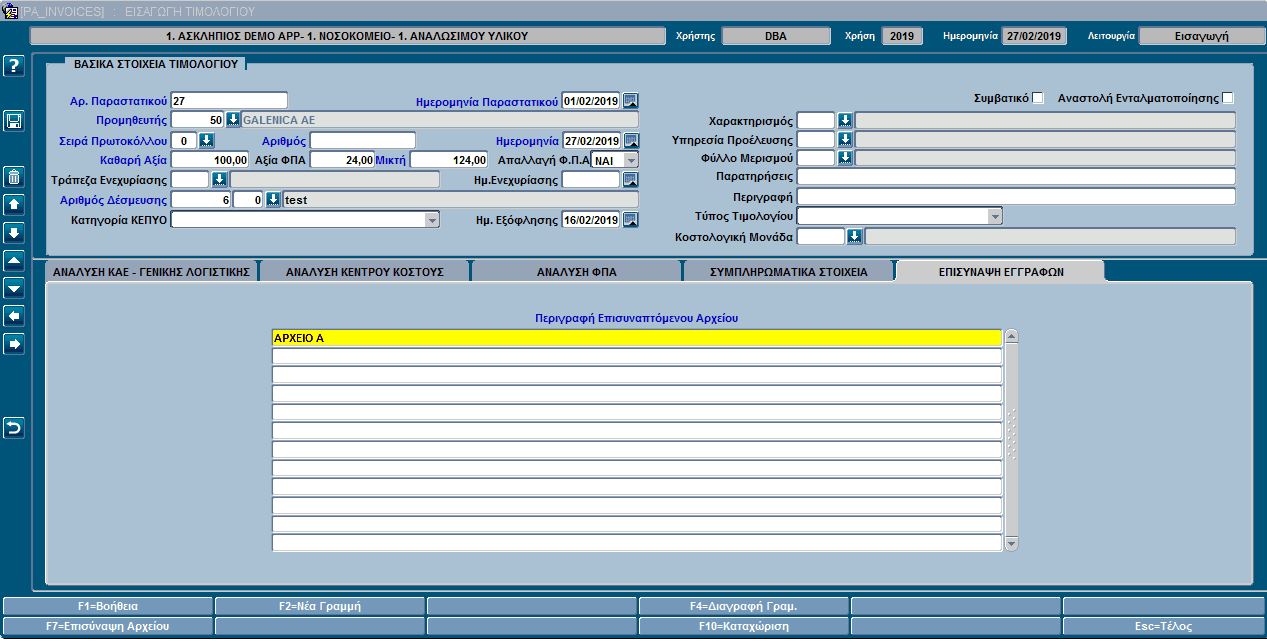Select the ΑΡΧΕΙΟ Α attachment row

click(636, 338)
